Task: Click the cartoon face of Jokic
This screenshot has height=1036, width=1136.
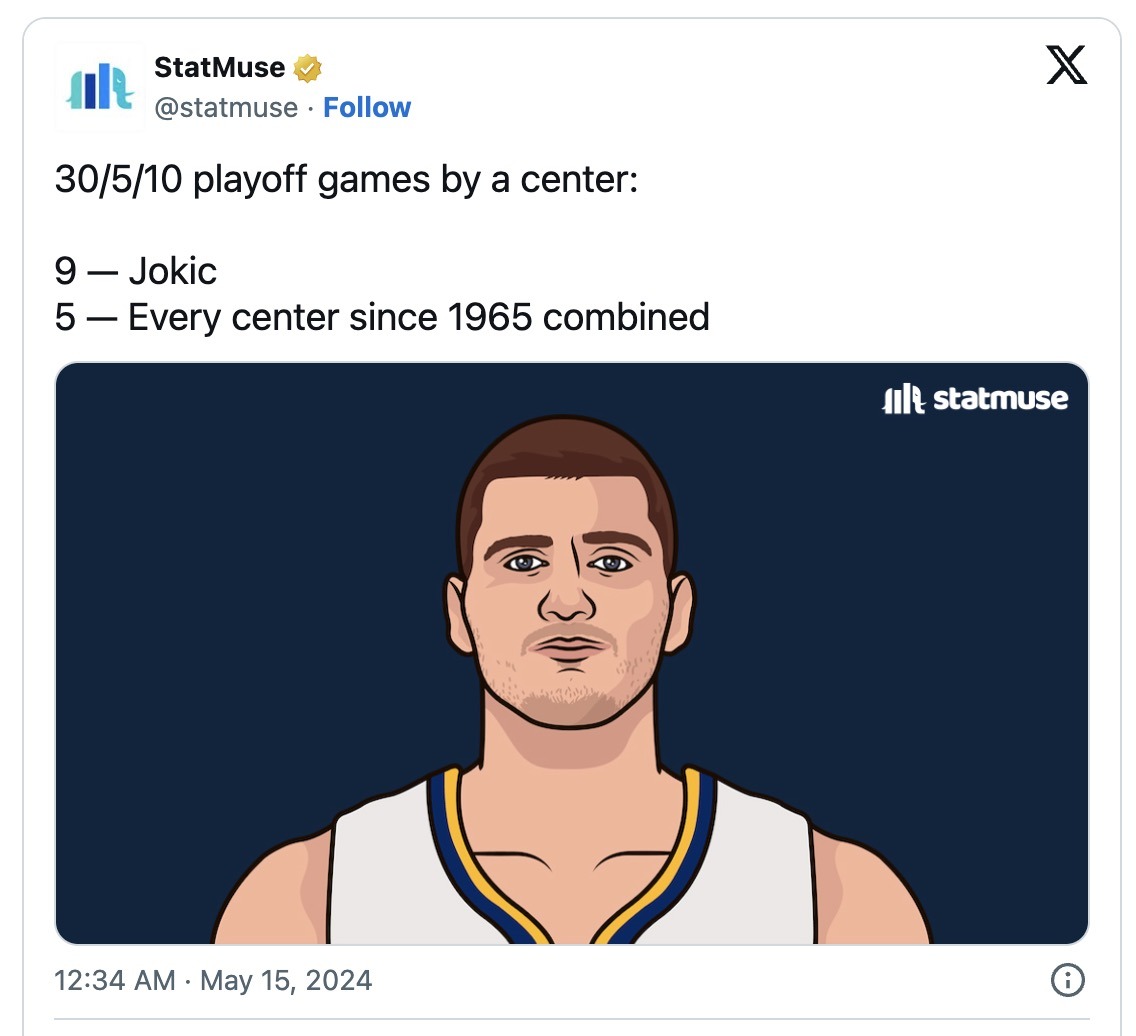Action: click(x=569, y=587)
